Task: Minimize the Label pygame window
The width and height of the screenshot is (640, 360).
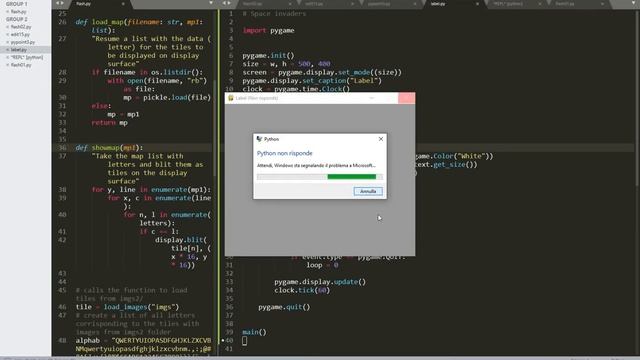Action: 371,98
